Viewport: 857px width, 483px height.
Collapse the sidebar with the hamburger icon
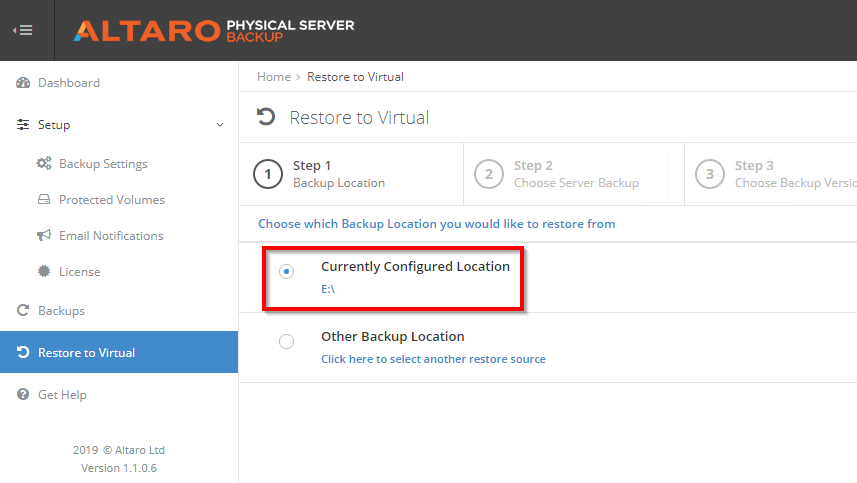(22, 30)
